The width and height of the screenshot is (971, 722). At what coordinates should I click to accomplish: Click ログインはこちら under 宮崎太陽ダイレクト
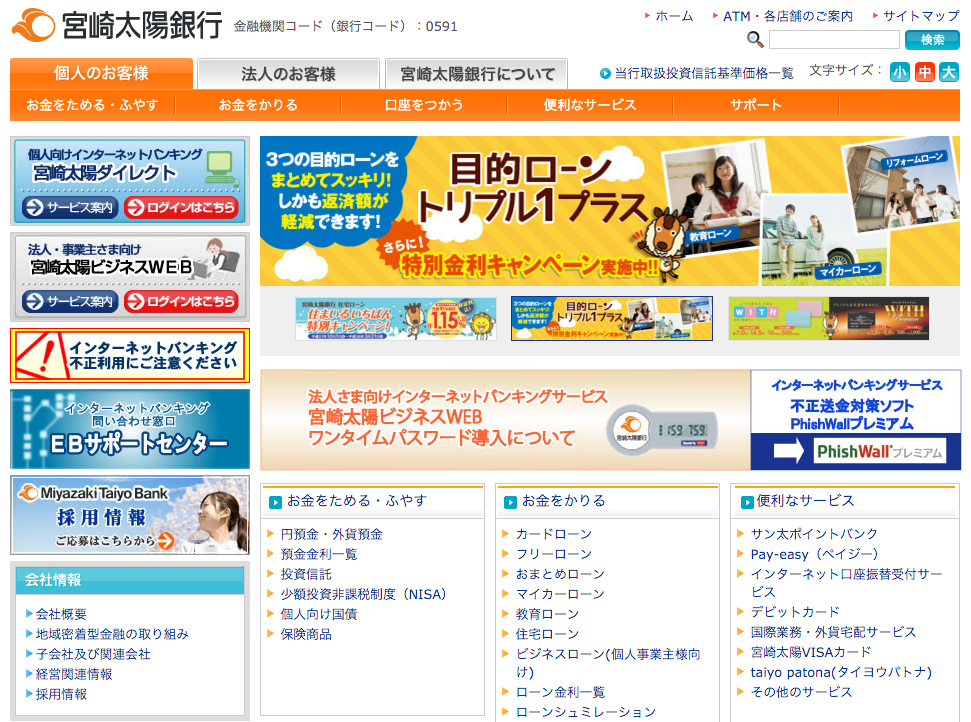181,207
